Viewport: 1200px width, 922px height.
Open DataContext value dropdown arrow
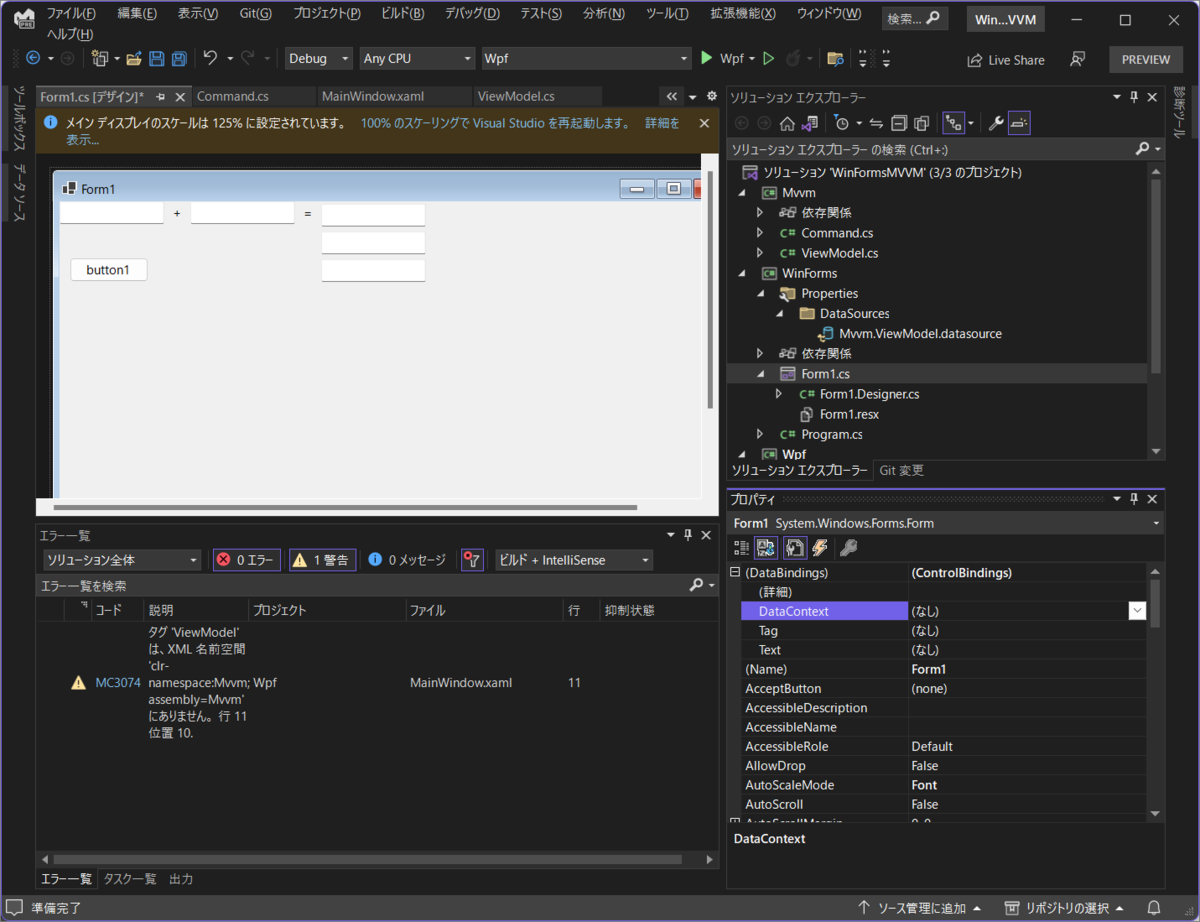click(x=1137, y=611)
